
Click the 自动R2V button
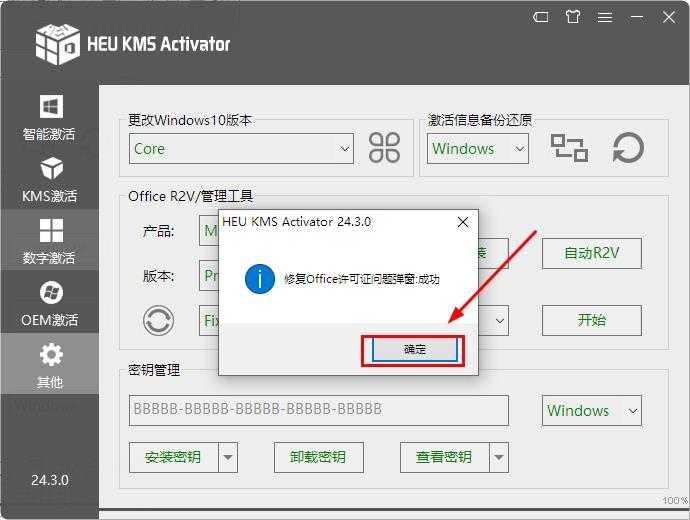point(591,253)
